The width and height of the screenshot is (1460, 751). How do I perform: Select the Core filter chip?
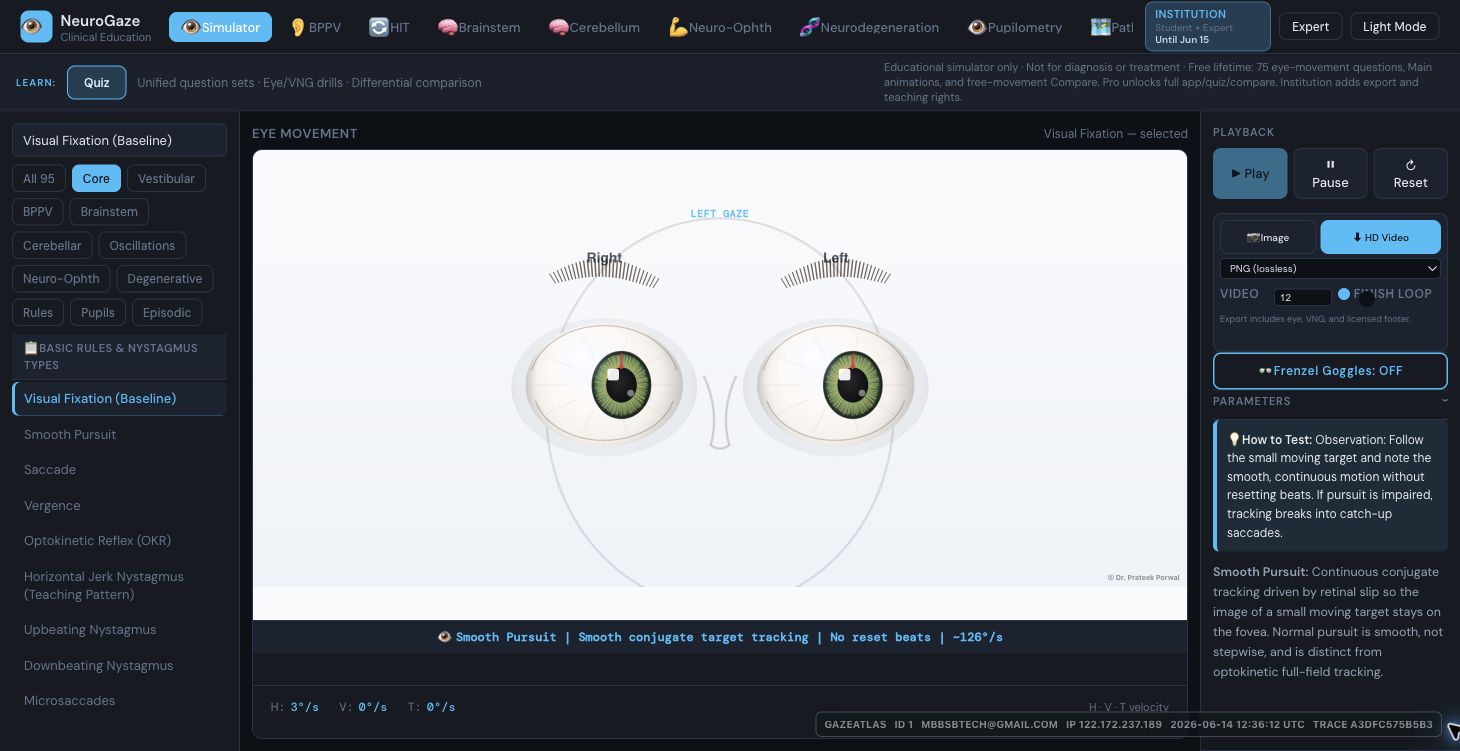[96, 178]
